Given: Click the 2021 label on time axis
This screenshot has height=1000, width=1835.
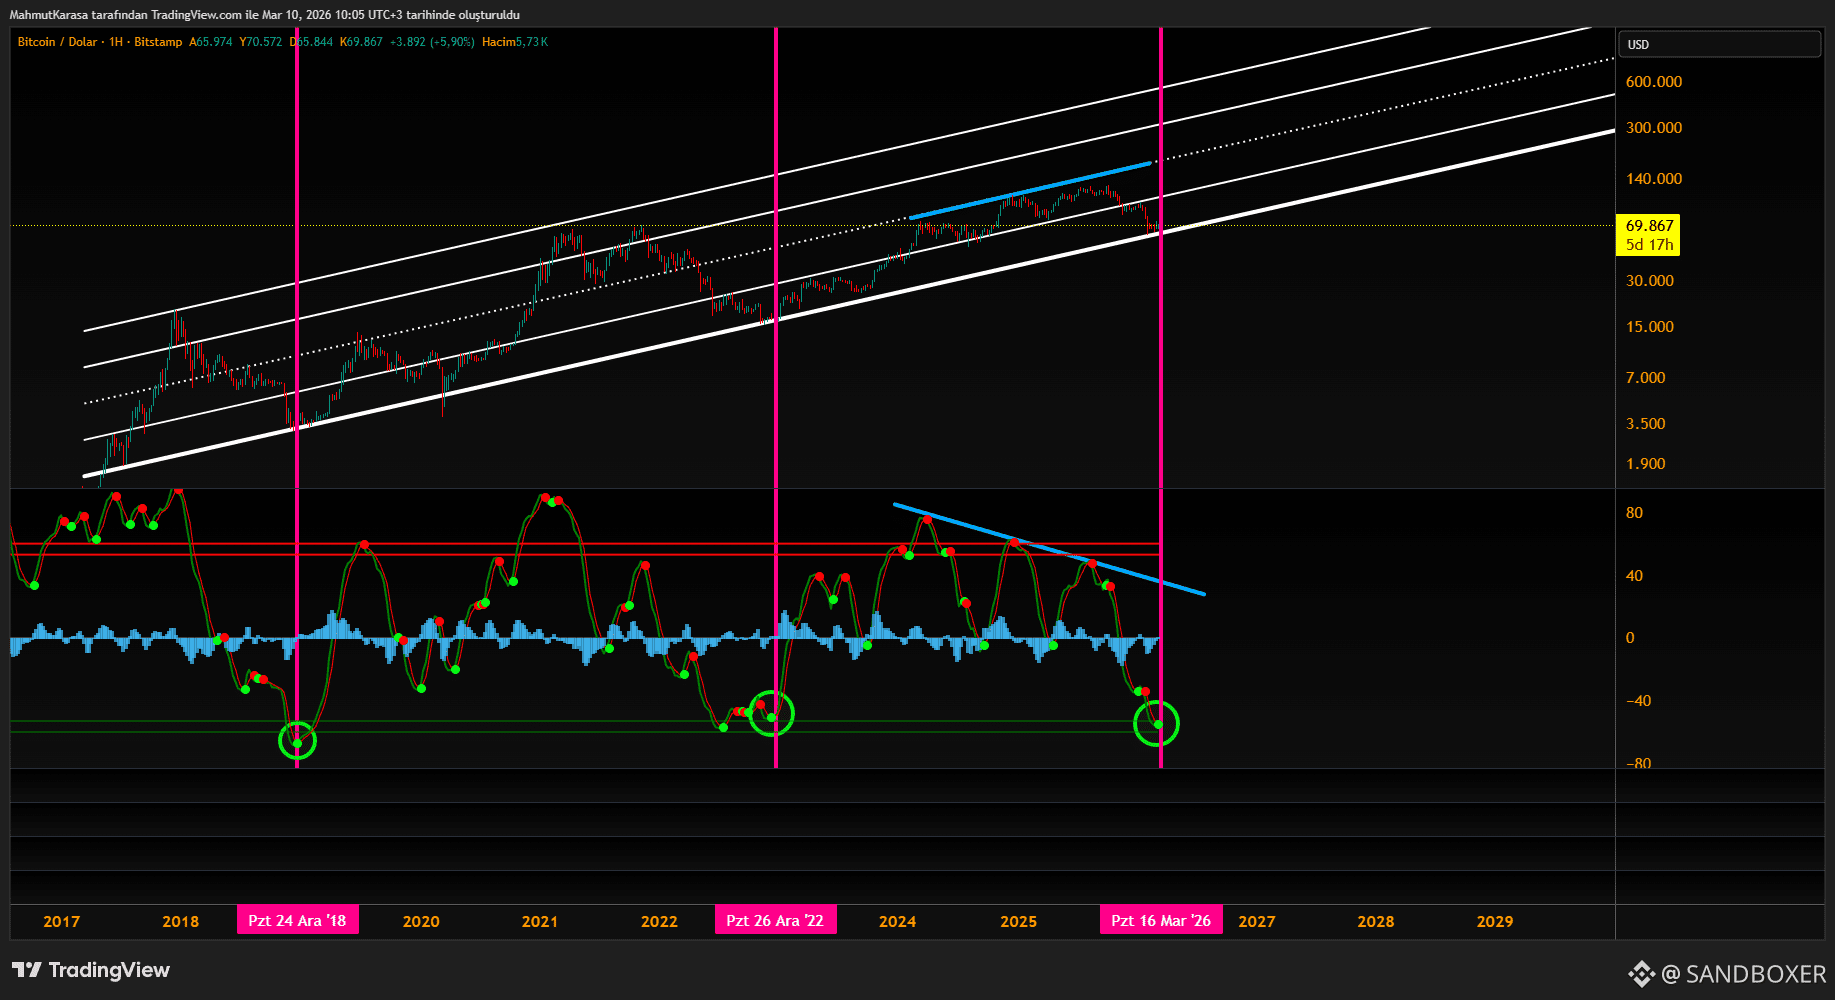Looking at the screenshot, I should pyautogui.click(x=540, y=921).
